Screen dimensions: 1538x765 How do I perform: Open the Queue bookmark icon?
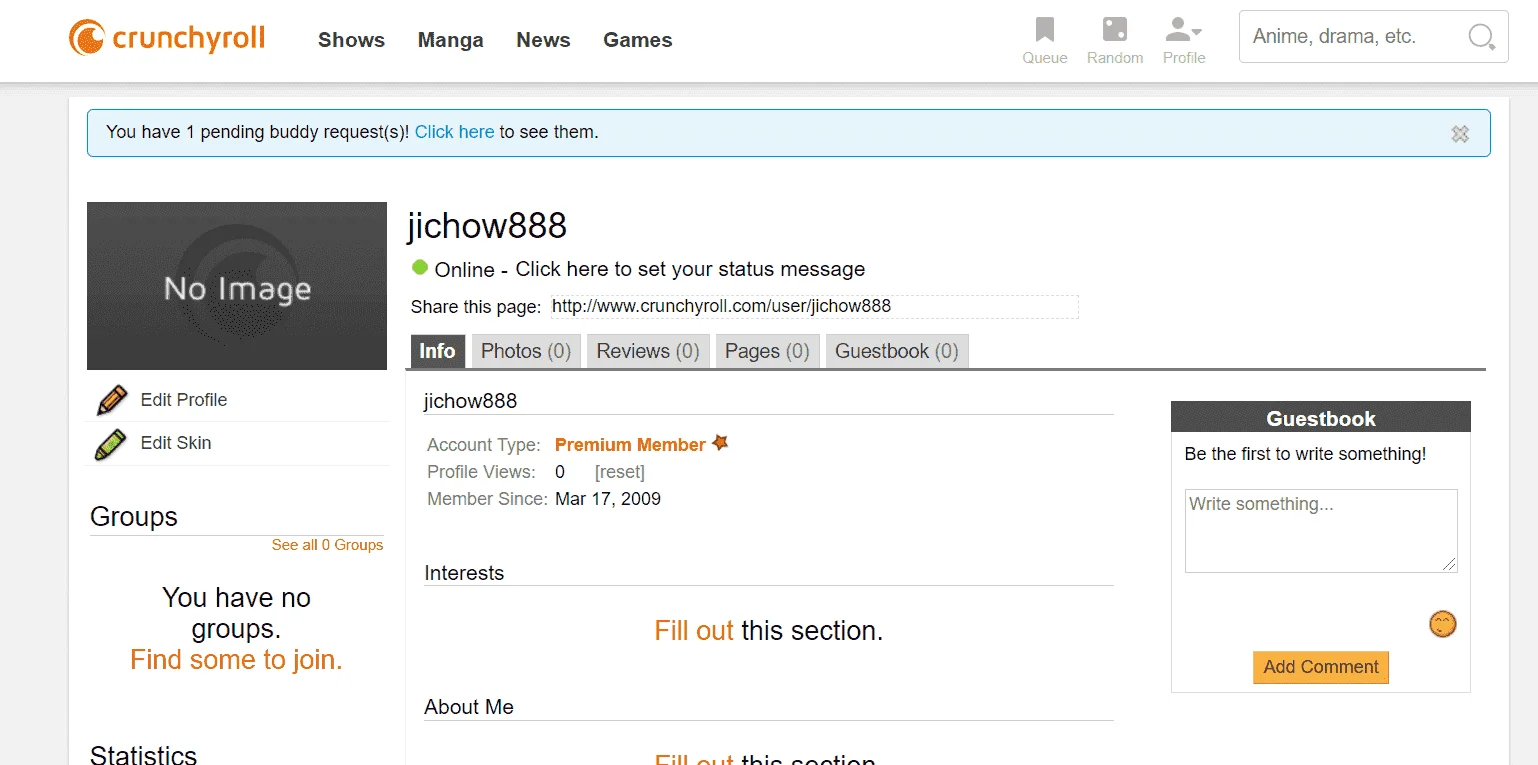point(1045,29)
